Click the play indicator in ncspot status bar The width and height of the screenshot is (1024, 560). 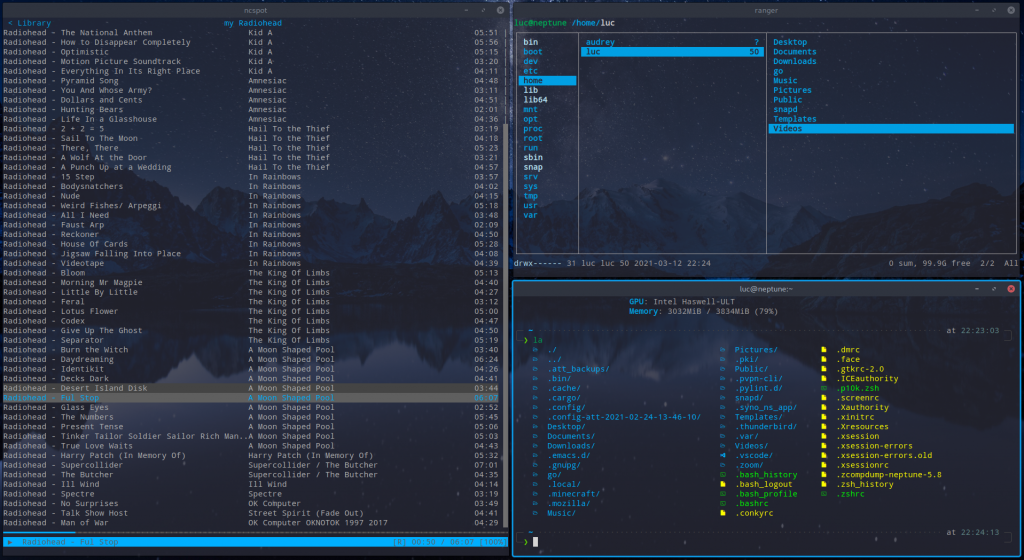10,542
